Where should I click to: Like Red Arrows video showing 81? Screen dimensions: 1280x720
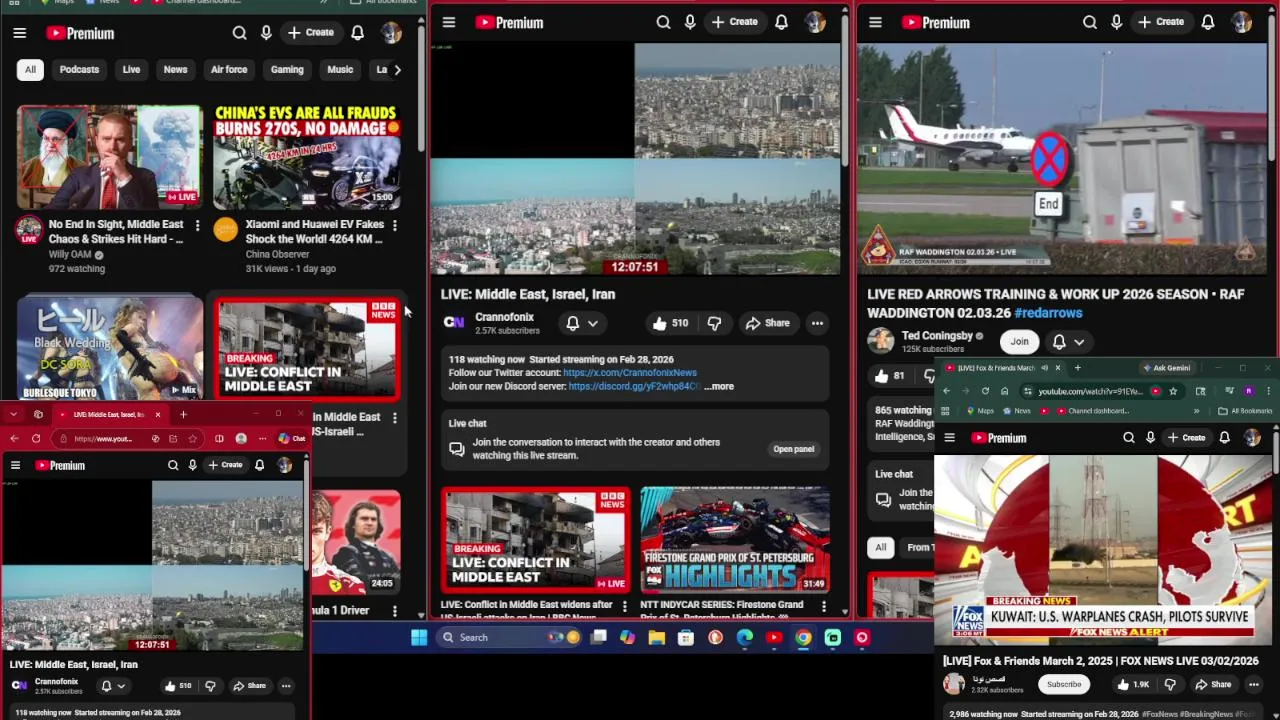point(890,376)
